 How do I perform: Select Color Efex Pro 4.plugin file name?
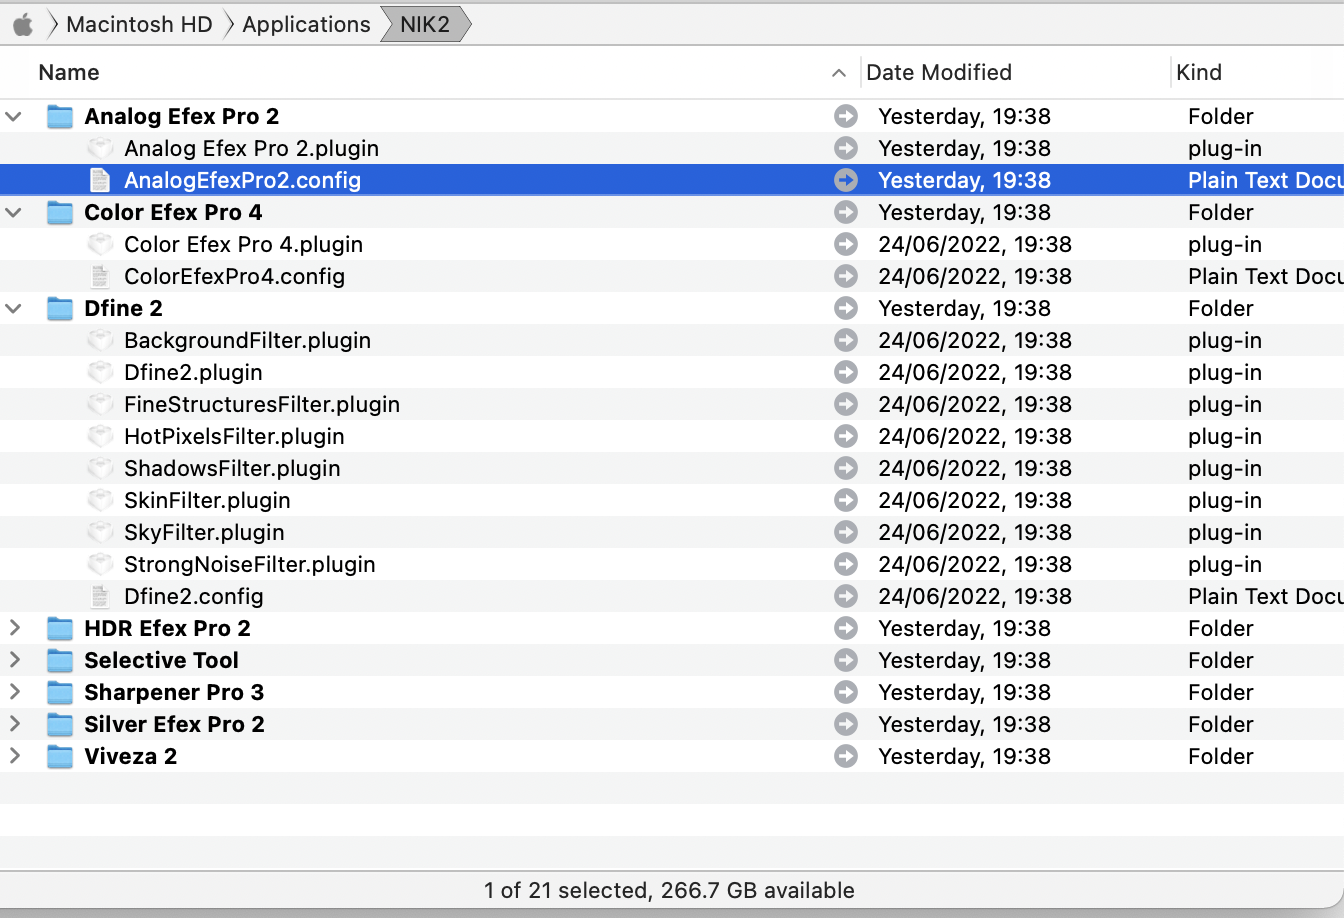point(244,244)
